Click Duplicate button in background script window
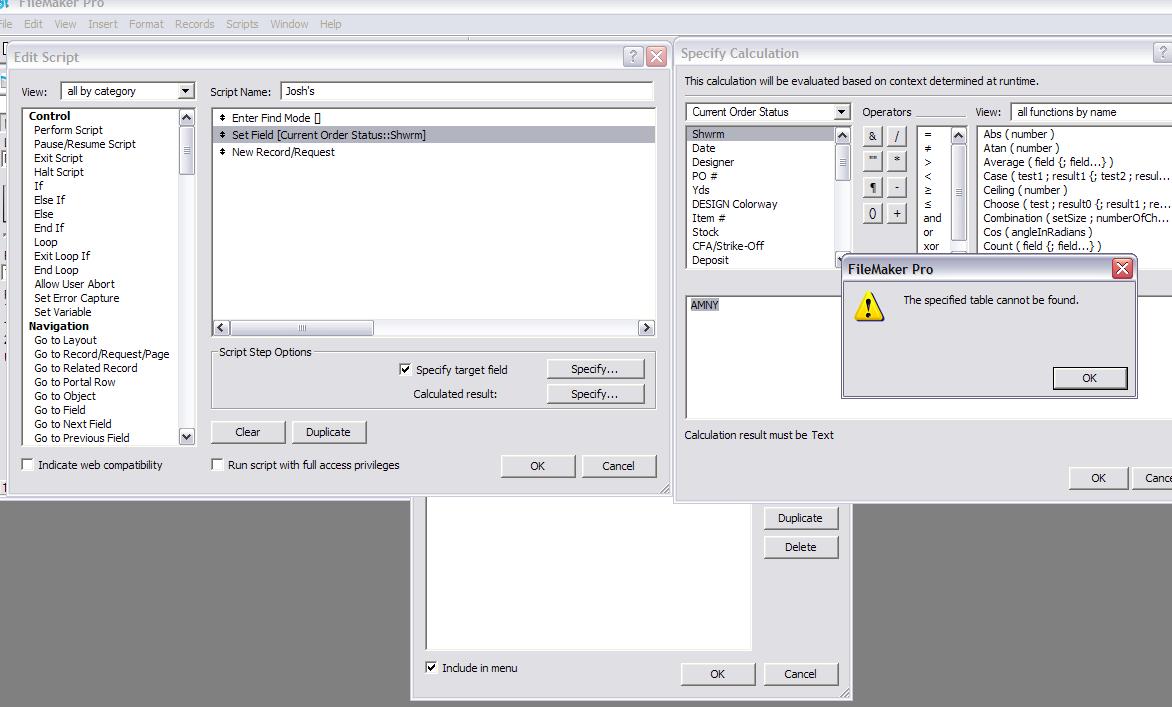The image size is (1172, 707). point(801,518)
